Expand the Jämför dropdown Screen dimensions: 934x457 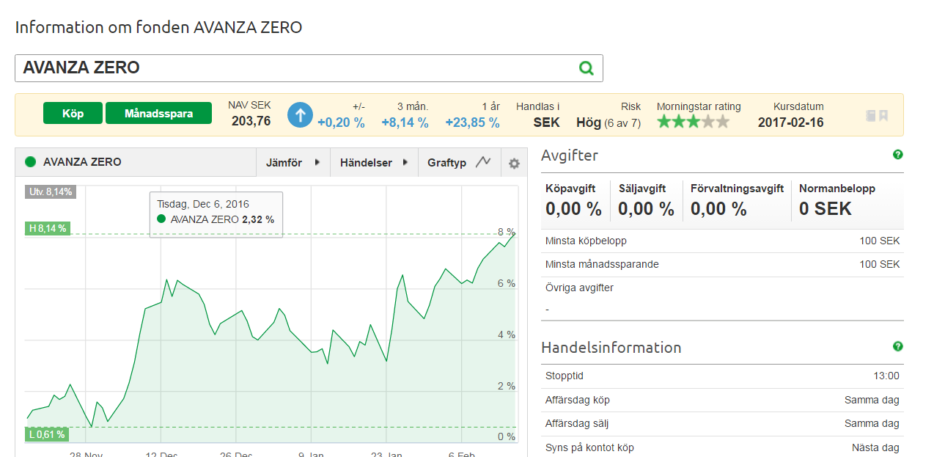294,163
